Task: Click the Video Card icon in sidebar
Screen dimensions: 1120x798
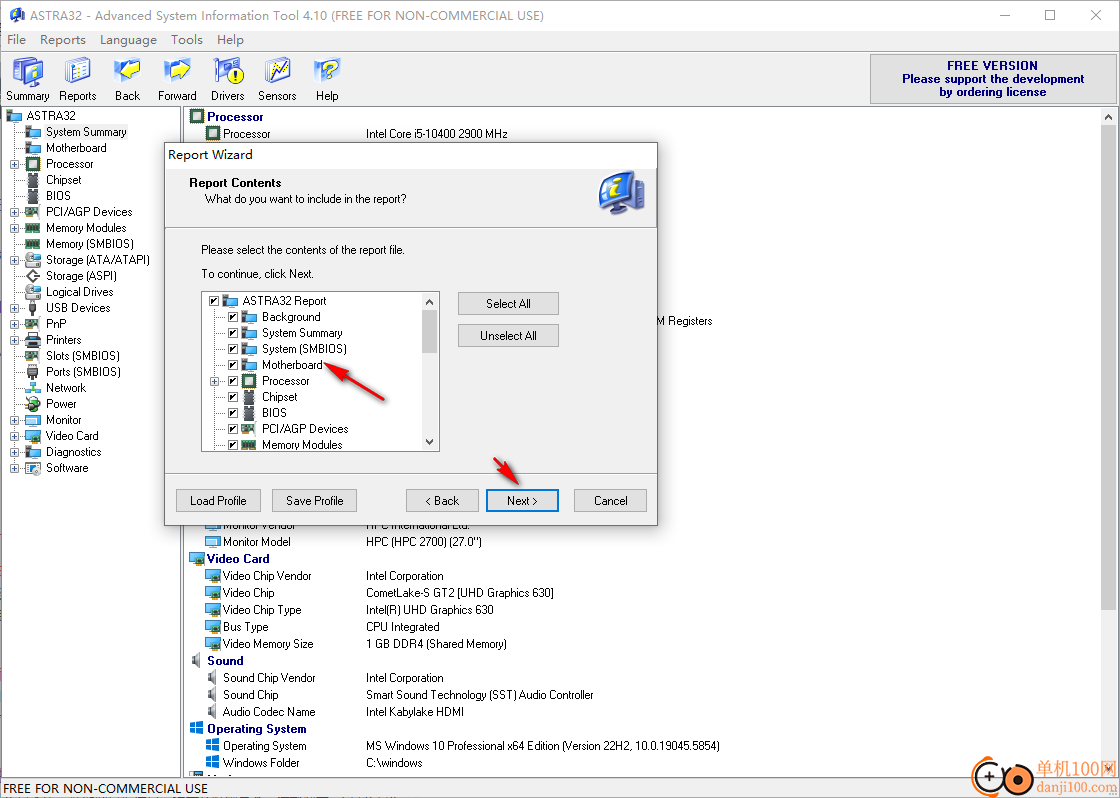Action: pos(33,436)
